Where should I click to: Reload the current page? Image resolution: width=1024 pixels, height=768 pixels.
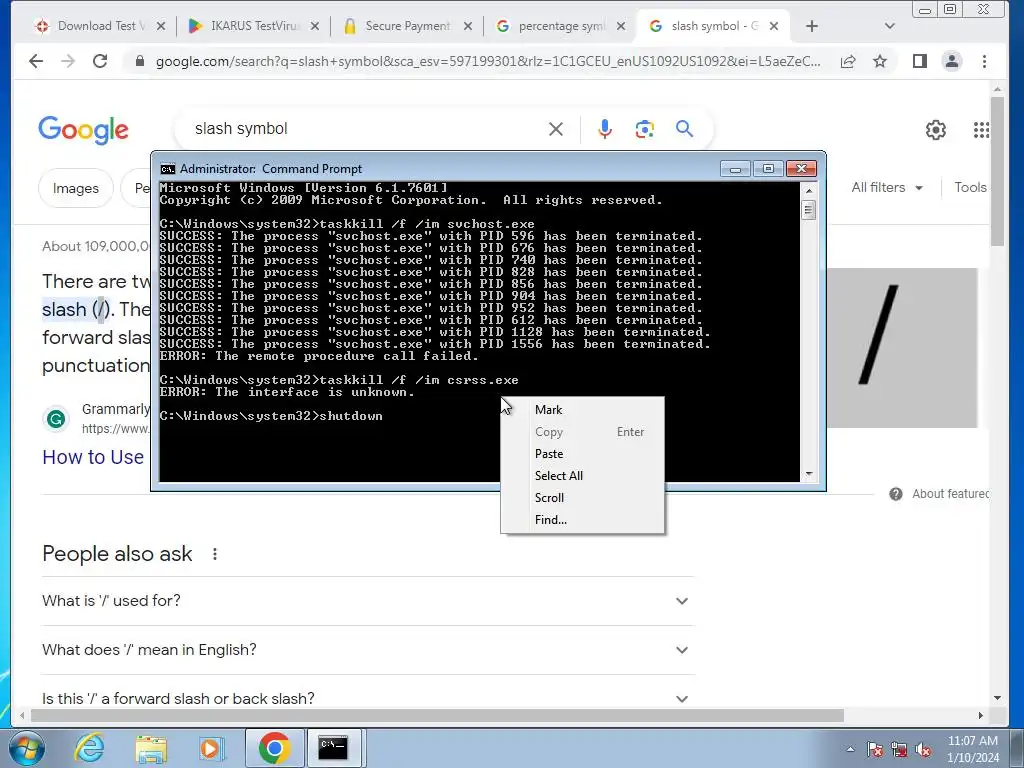100,61
